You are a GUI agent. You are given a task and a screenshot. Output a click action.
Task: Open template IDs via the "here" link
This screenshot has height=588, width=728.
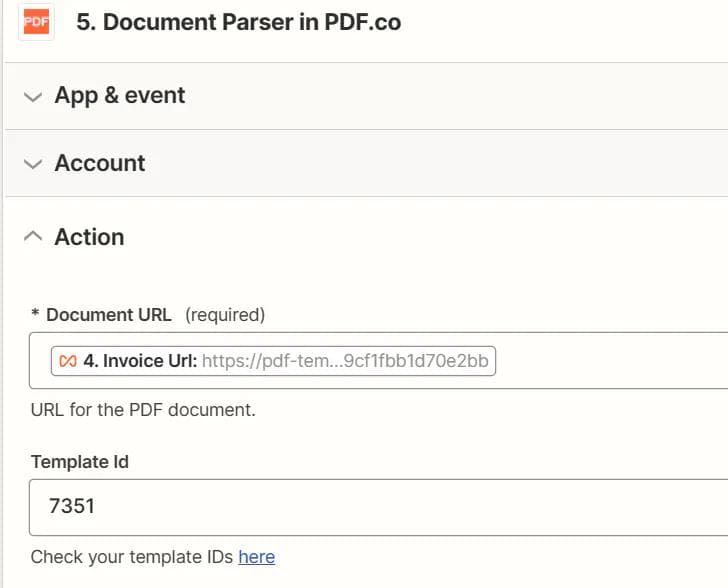pos(256,557)
